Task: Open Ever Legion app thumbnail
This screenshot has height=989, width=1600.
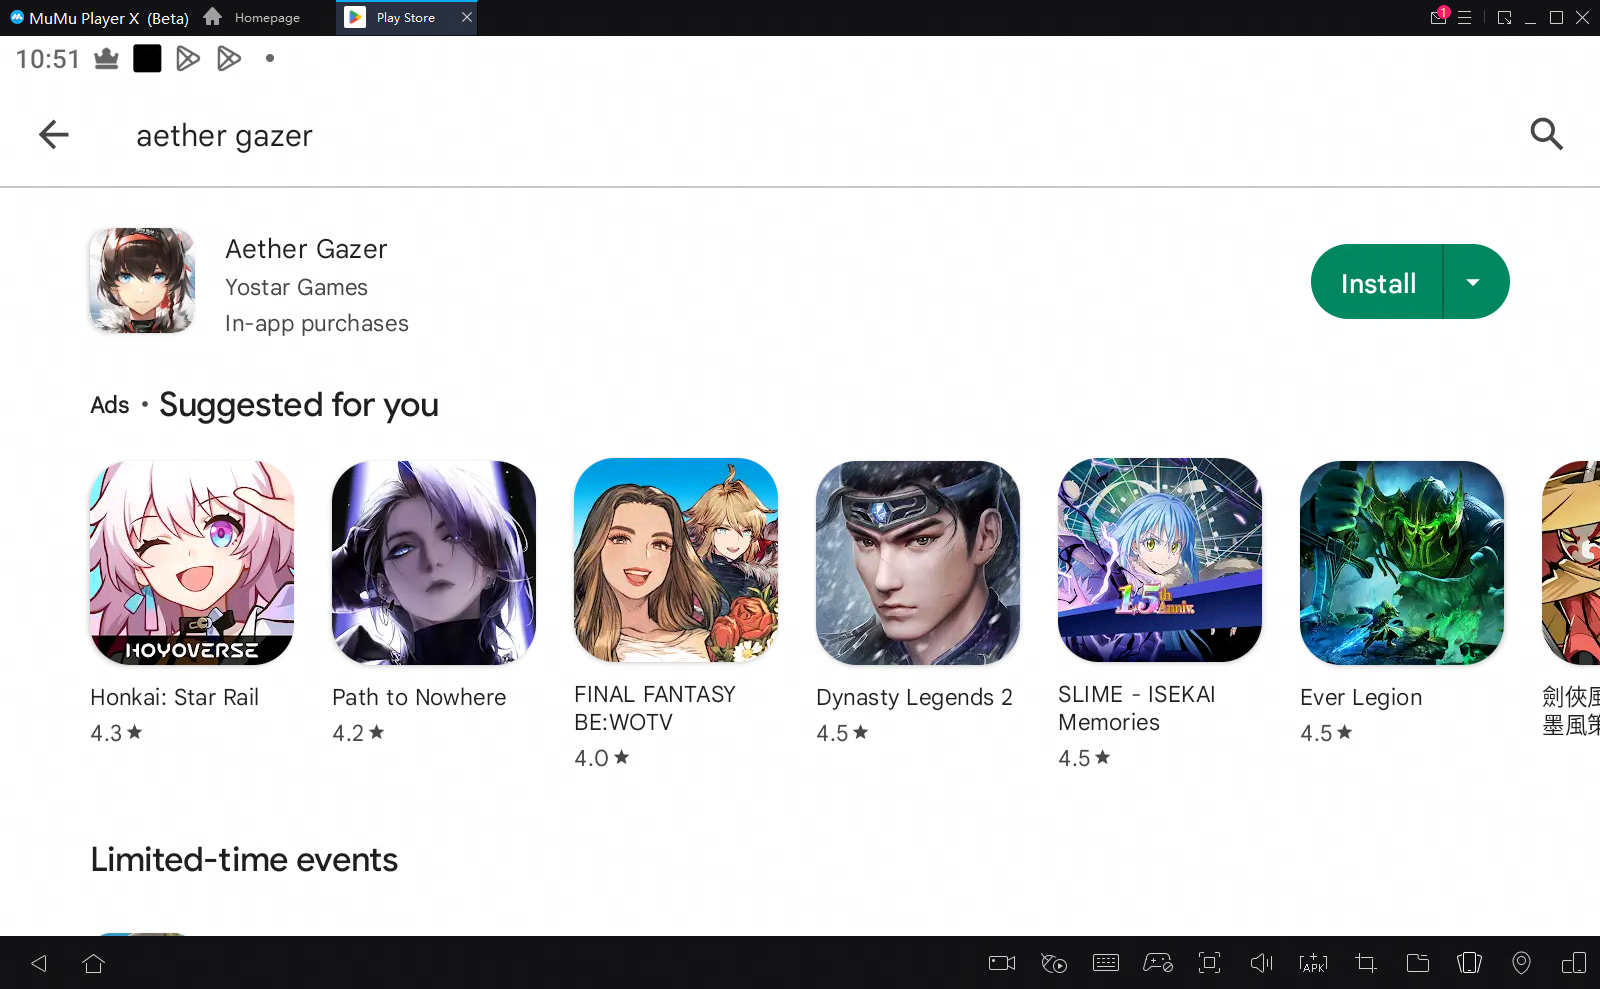Action: click(x=1402, y=562)
